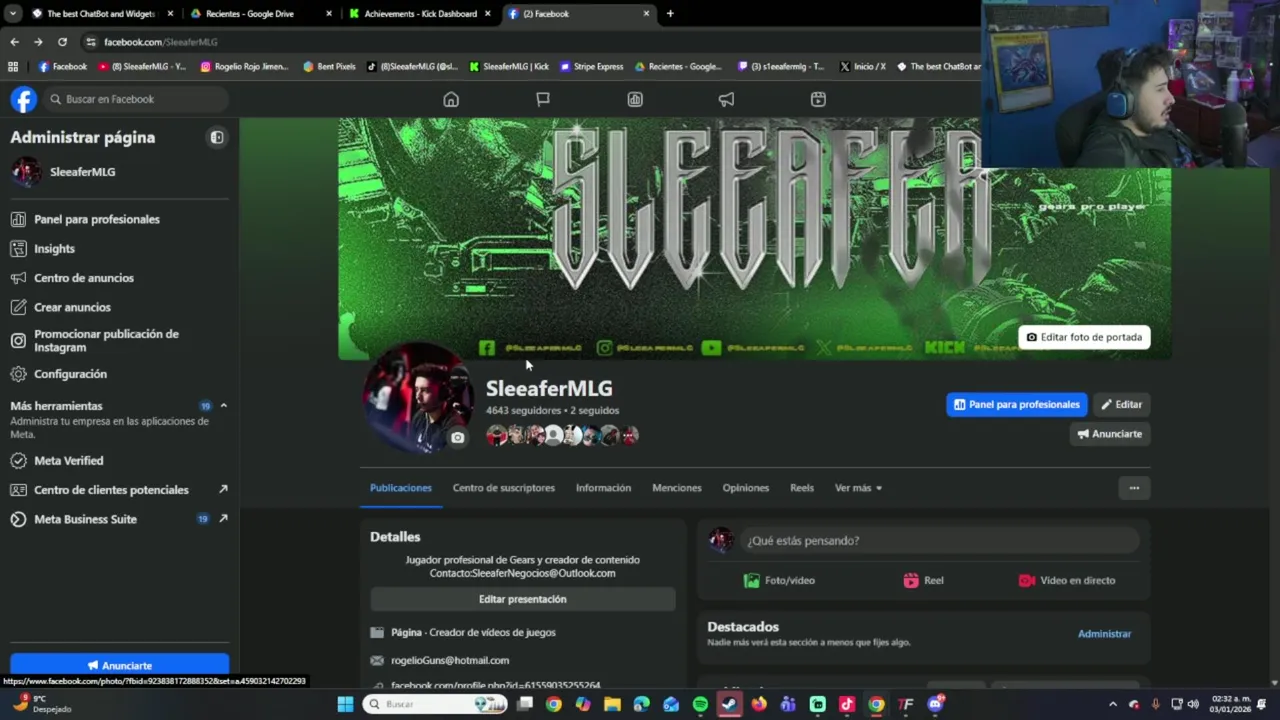Open Centro de clientes potenciales link
The height and width of the screenshot is (720, 1280).
[x=119, y=490]
